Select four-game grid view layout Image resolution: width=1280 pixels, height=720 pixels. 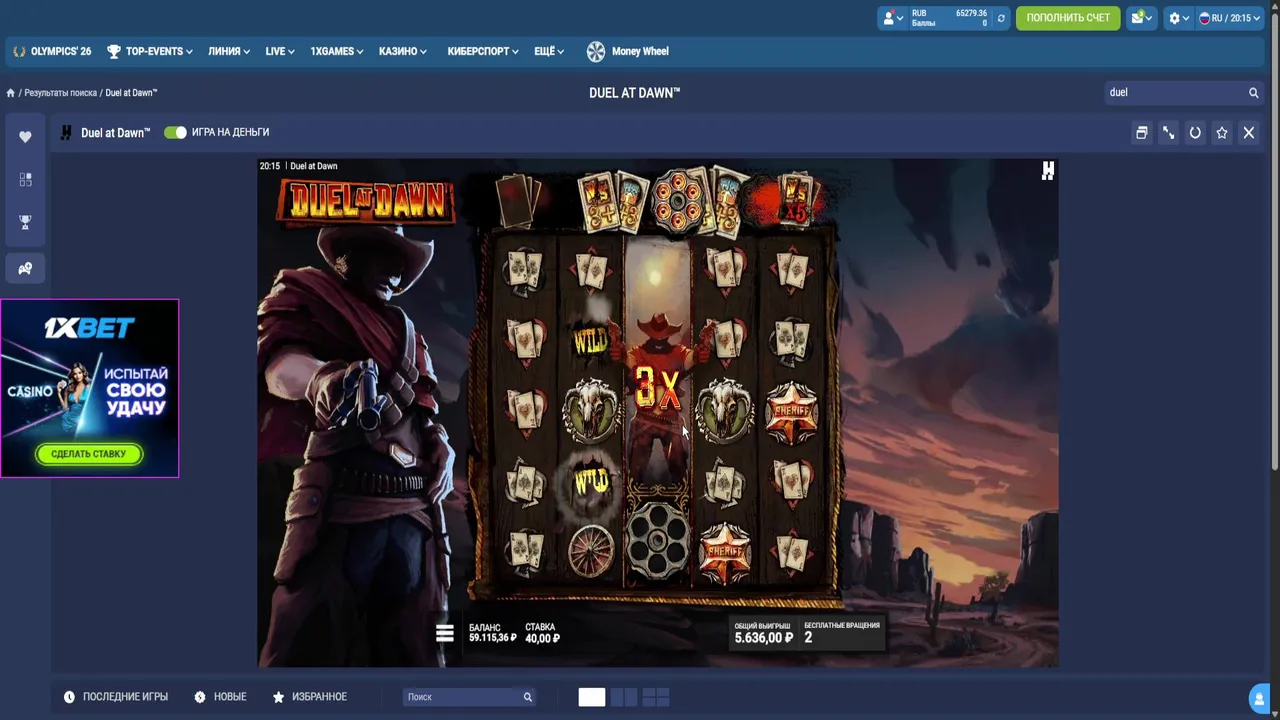click(656, 697)
